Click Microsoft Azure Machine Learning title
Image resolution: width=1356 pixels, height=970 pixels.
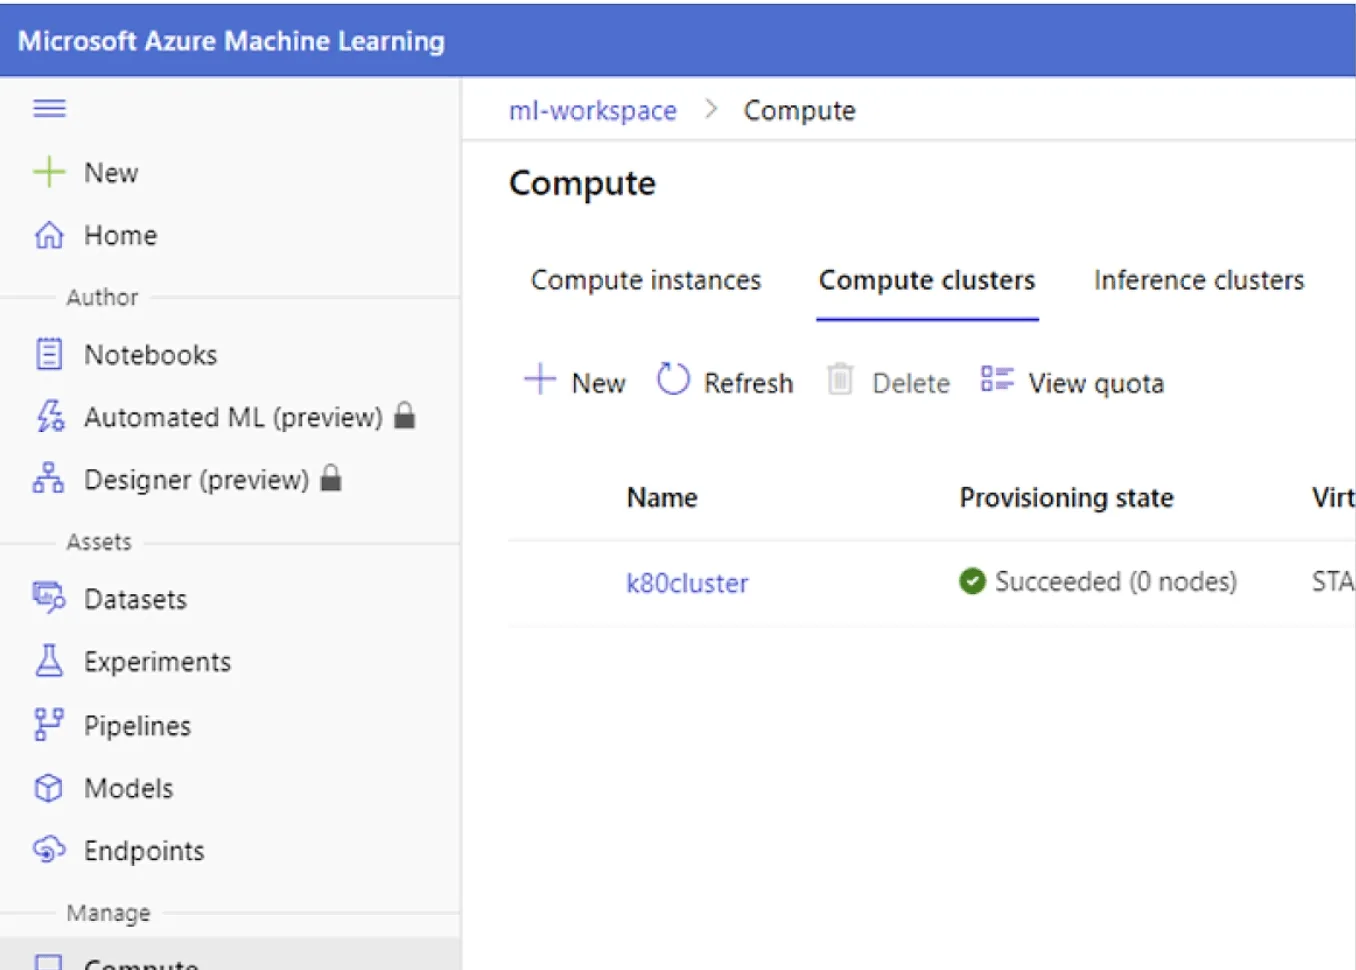[231, 41]
